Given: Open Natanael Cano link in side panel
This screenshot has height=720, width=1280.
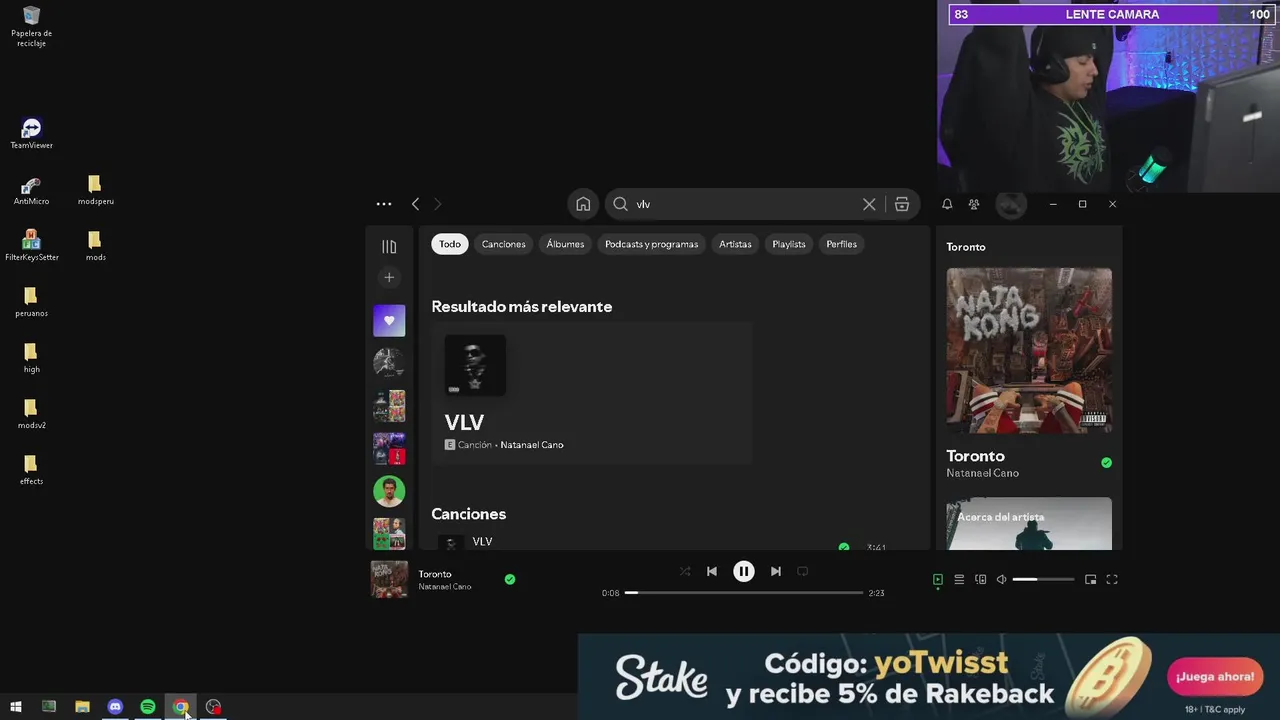Looking at the screenshot, I should (983, 473).
